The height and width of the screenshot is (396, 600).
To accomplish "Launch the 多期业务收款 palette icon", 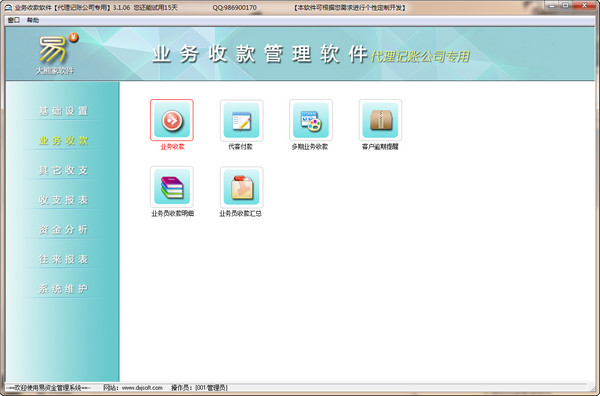I will click(x=311, y=120).
